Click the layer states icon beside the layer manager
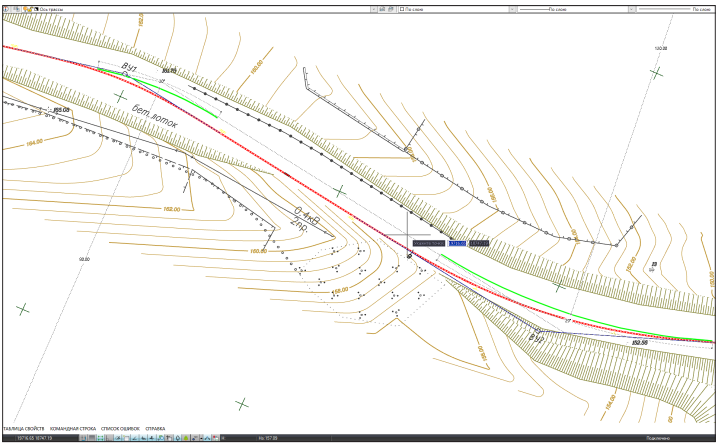719x444 pixels. pyautogui.click(x=17, y=9)
